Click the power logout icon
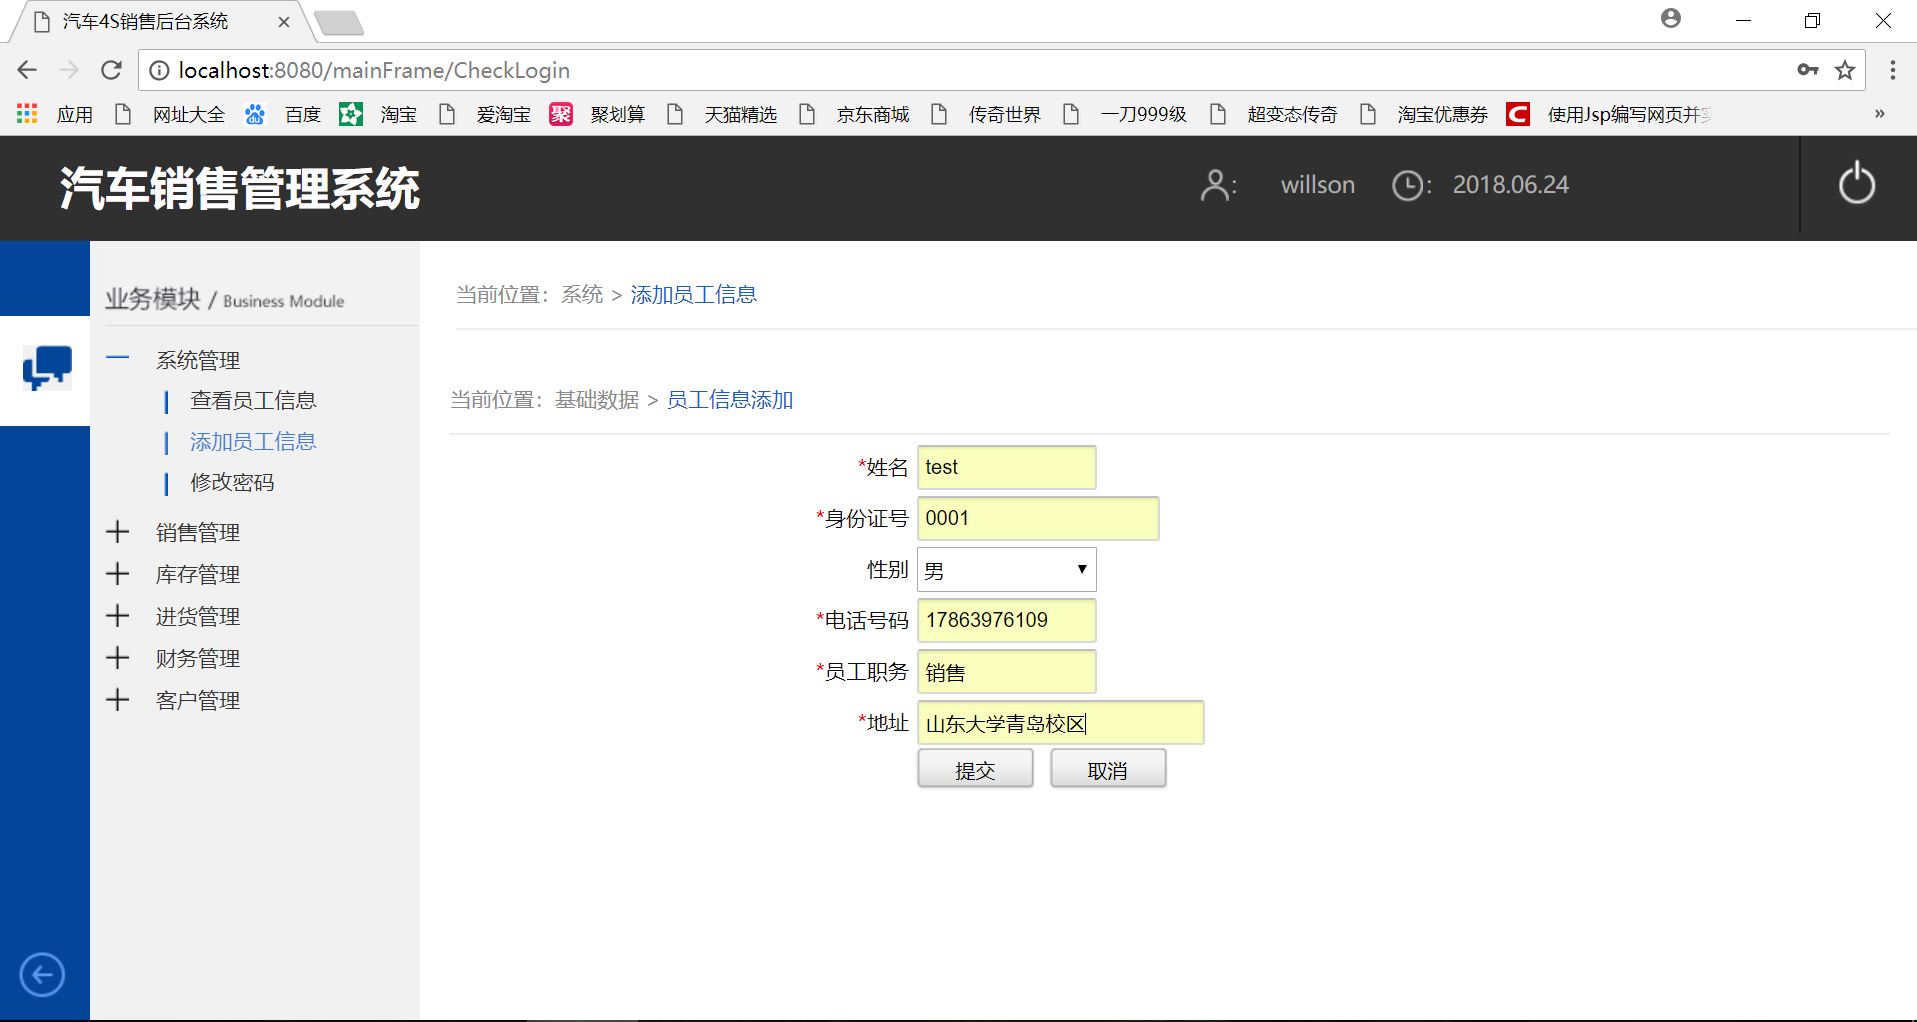 click(x=1856, y=184)
